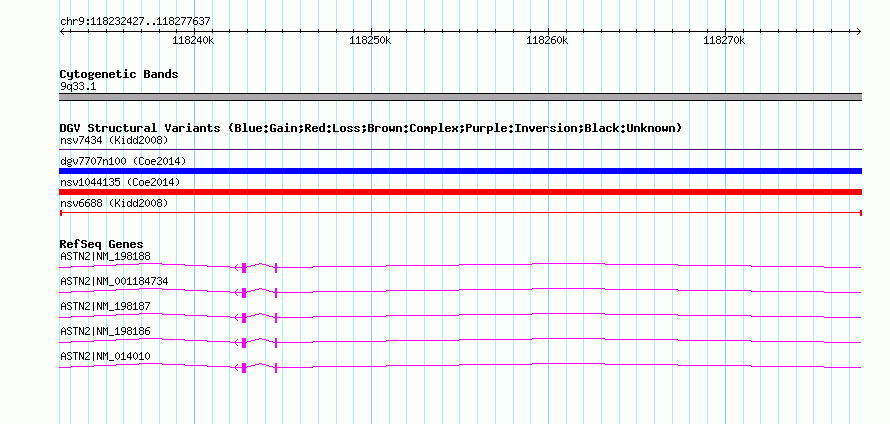Select the wide exon block of NM_198188
Screen dimensions: 890x424
[x=244, y=268]
